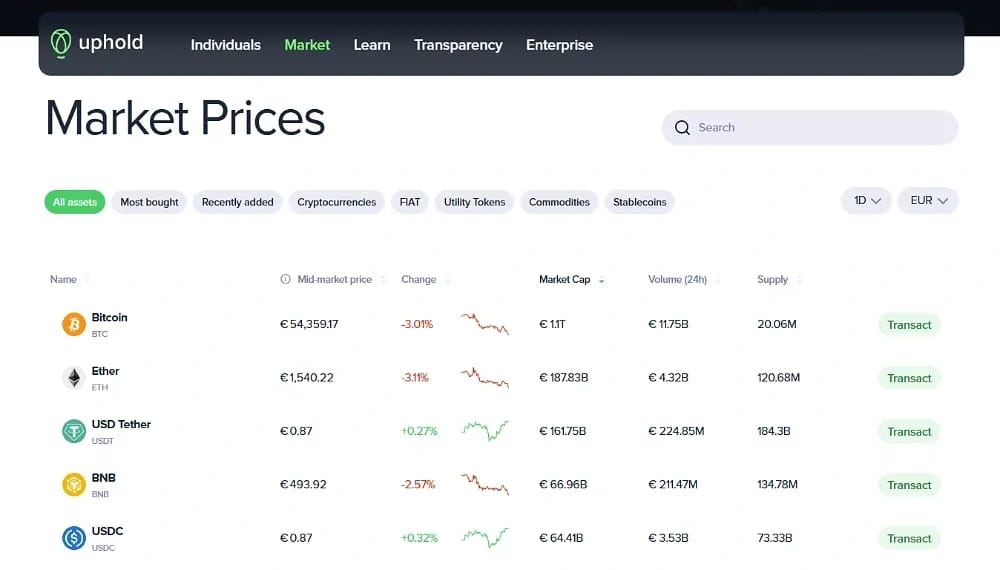This screenshot has width=1000, height=570.
Task: Click the info icon beside Mid-market price
Action: 285,279
